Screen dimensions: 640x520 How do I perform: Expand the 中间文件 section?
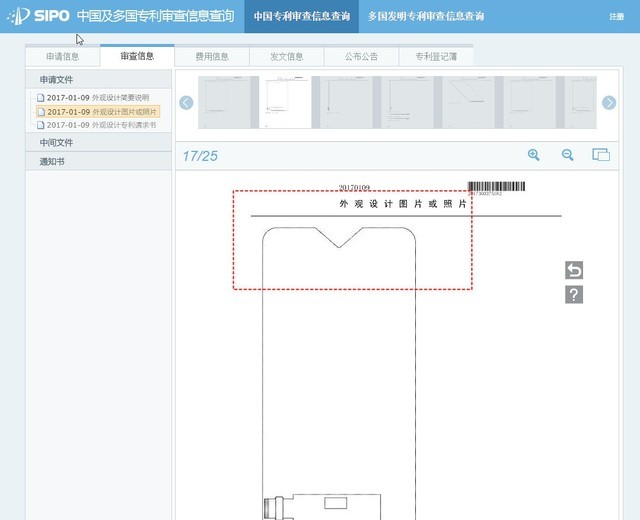(x=56, y=143)
